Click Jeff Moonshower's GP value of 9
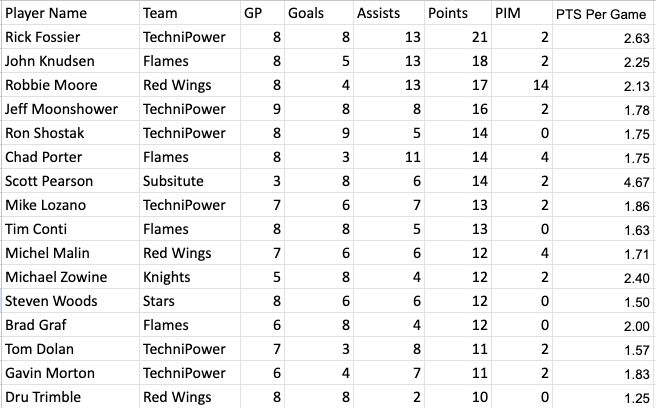 click(262, 109)
